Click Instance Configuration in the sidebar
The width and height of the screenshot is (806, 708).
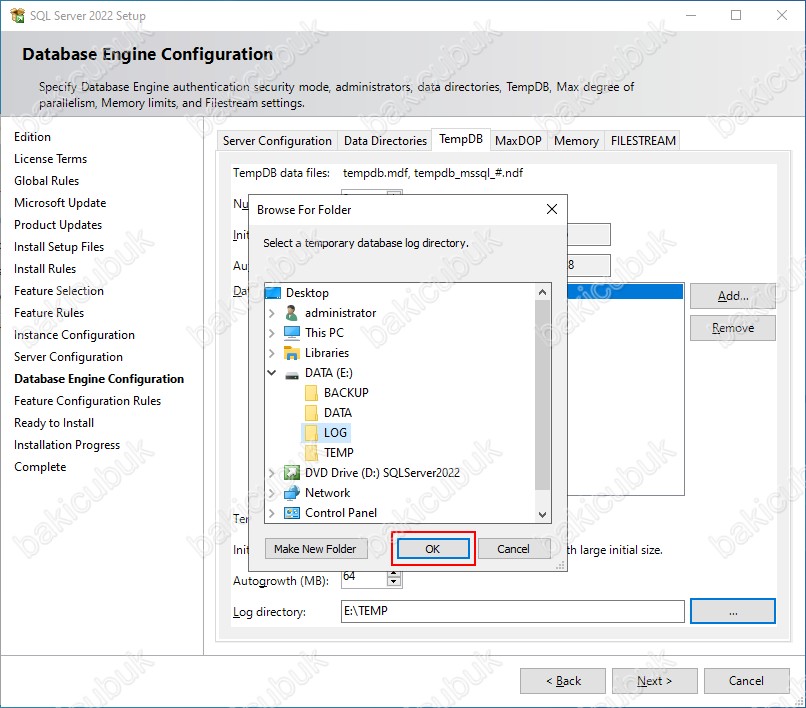74,335
